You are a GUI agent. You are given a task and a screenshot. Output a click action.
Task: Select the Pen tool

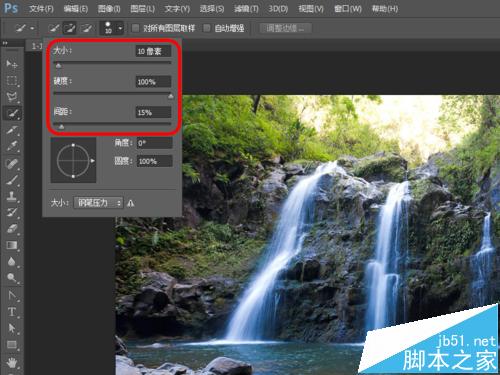point(12,295)
